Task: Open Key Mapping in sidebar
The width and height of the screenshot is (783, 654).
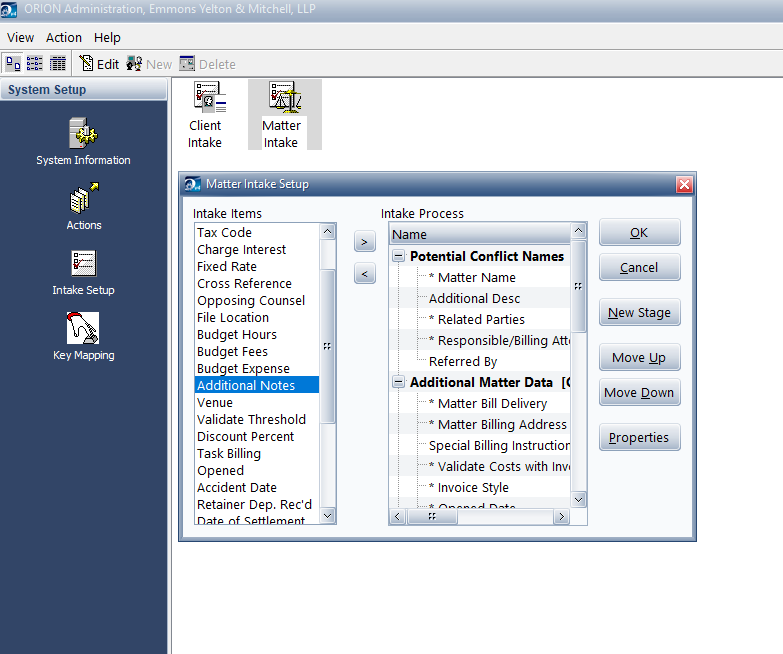Action: (x=83, y=336)
